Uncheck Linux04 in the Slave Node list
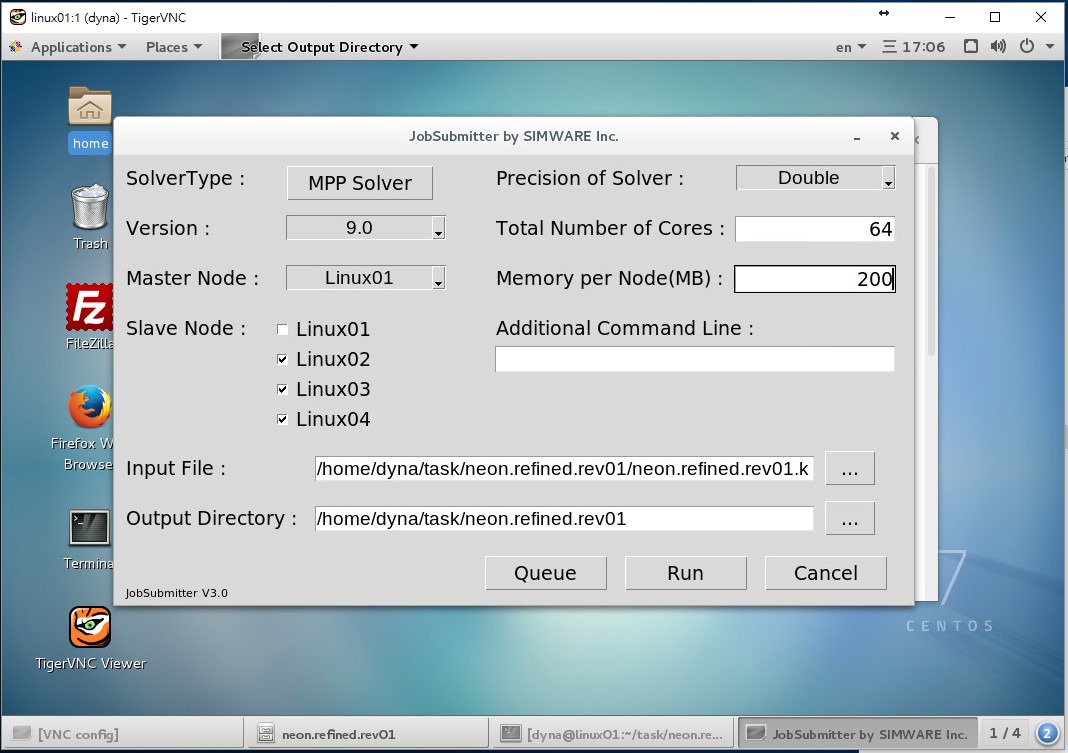The height and width of the screenshot is (753, 1068). pyautogui.click(x=282, y=418)
